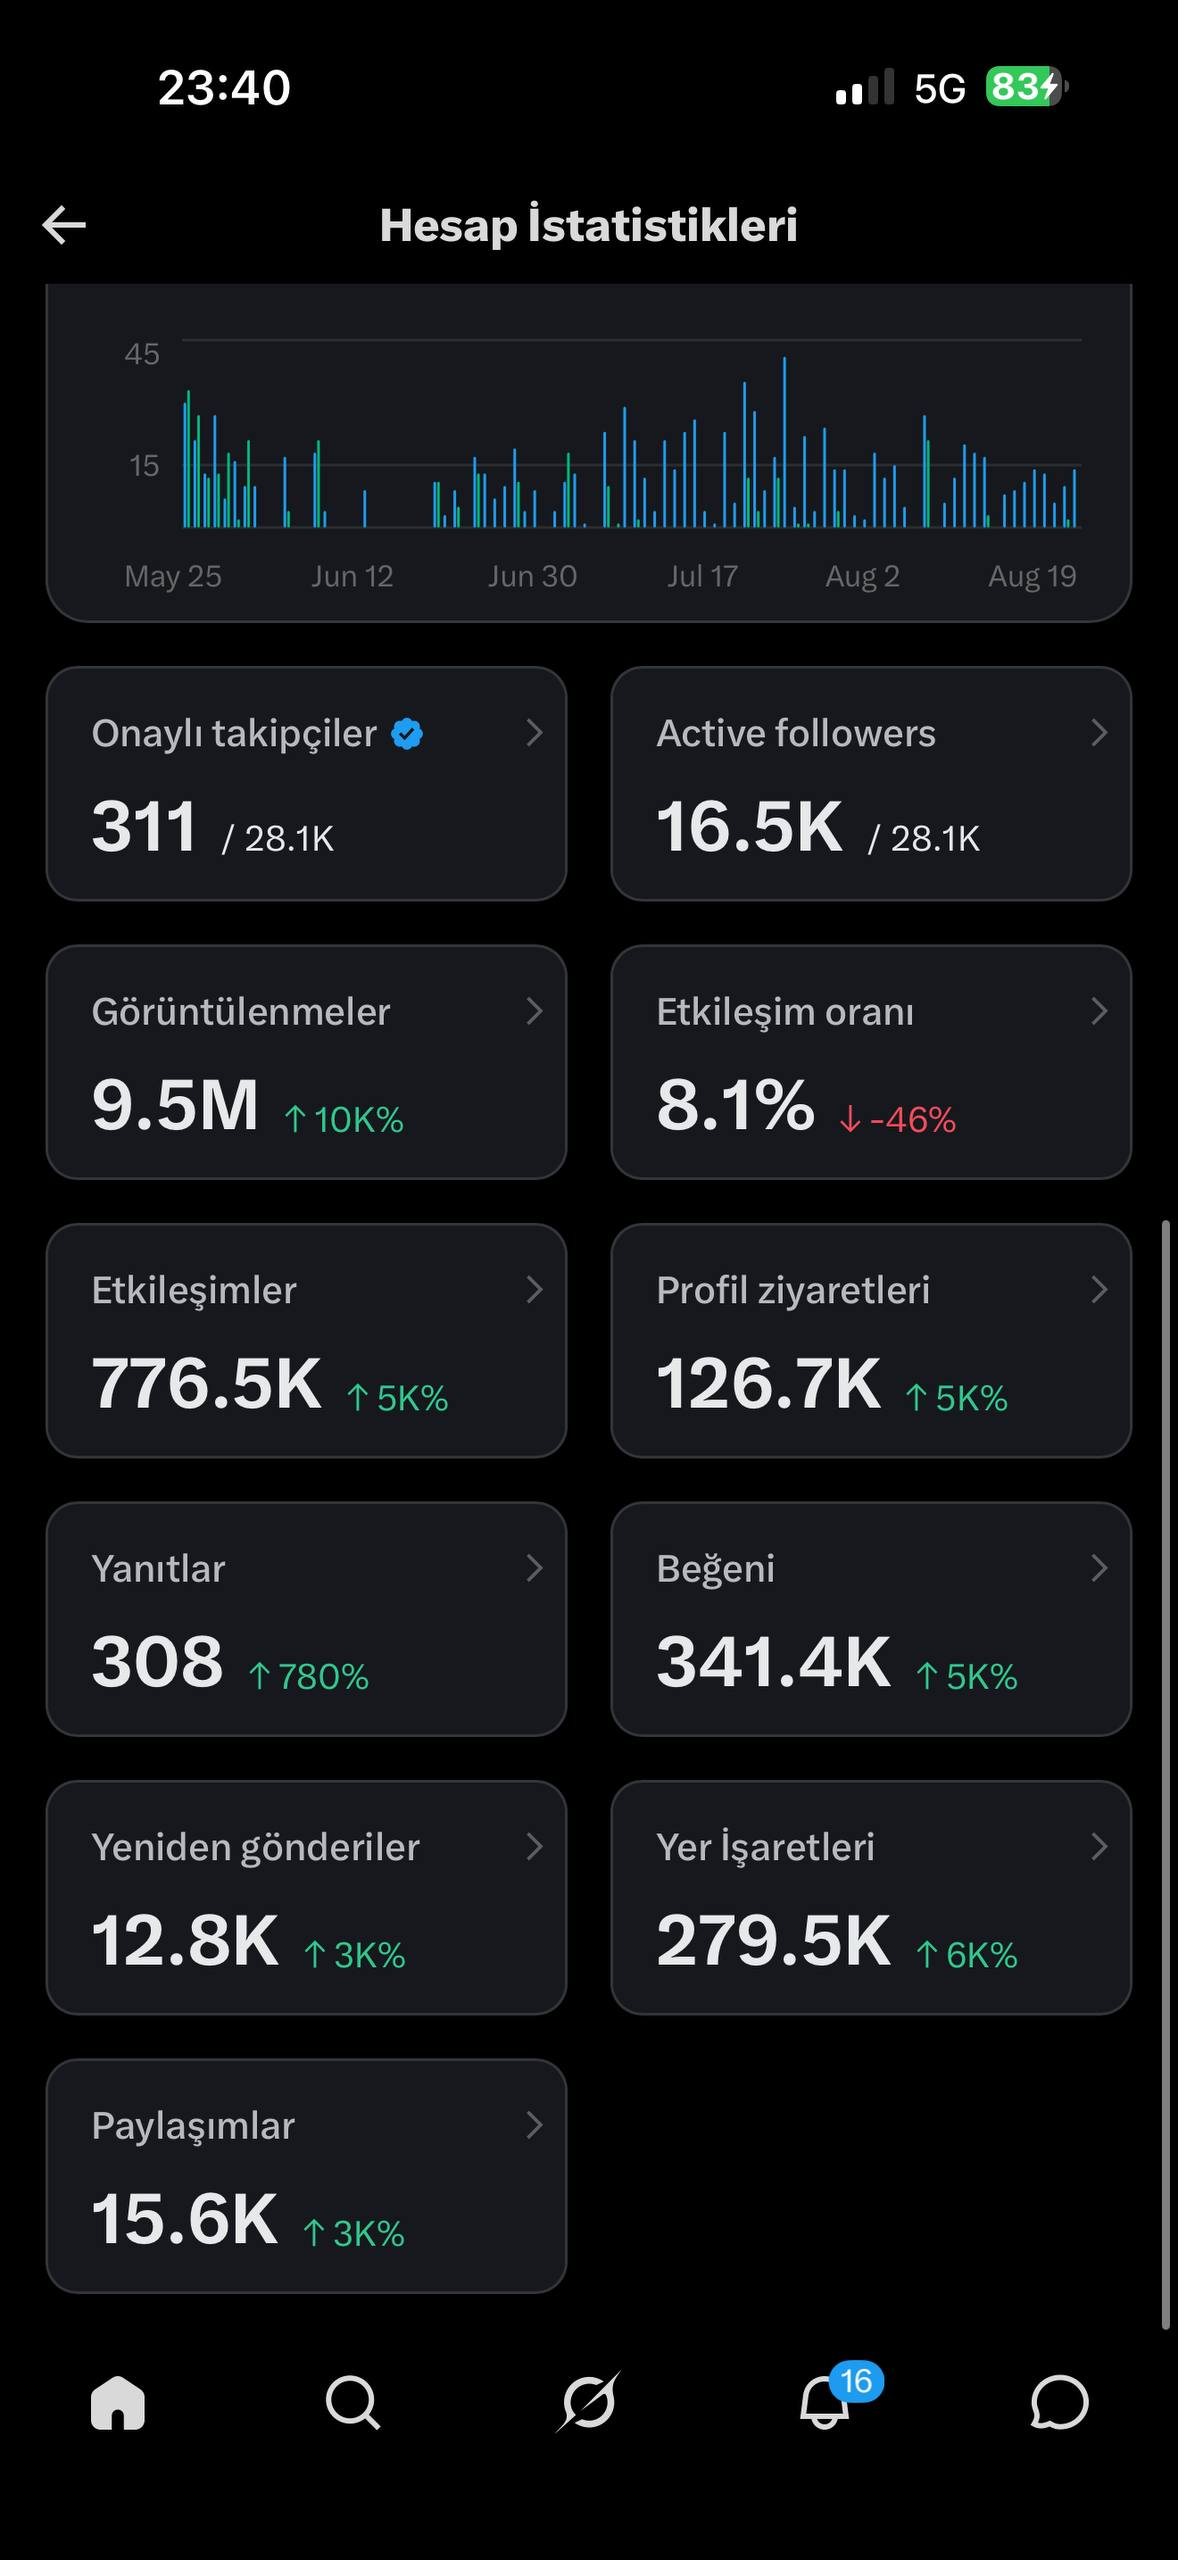
Task: Open the Profil ziyaretleri 126.7K card
Action: click(x=871, y=1340)
